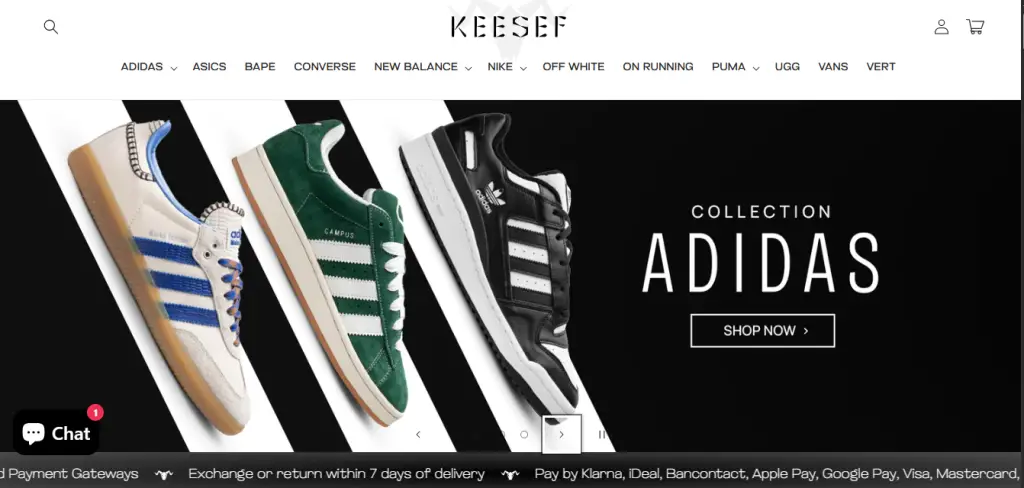Click the SHOP NOW button
This screenshot has width=1024, height=488.
[x=762, y=331]
